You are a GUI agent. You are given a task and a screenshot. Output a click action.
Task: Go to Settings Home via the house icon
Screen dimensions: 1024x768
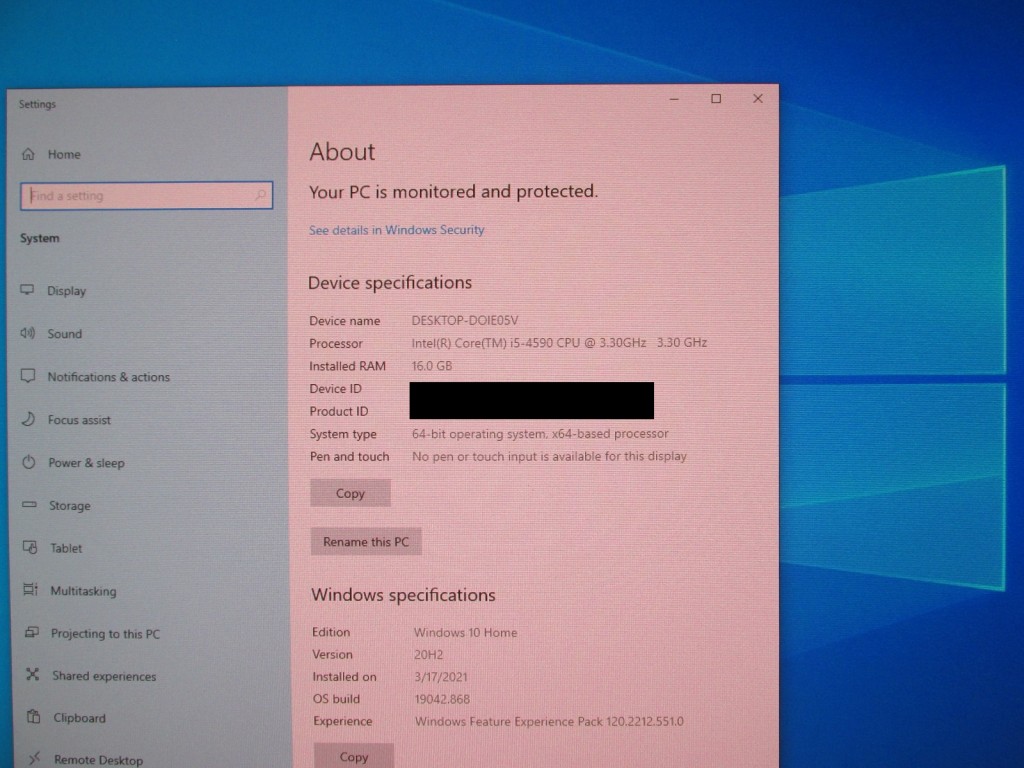pyautogui.click(x=28, y=154)
